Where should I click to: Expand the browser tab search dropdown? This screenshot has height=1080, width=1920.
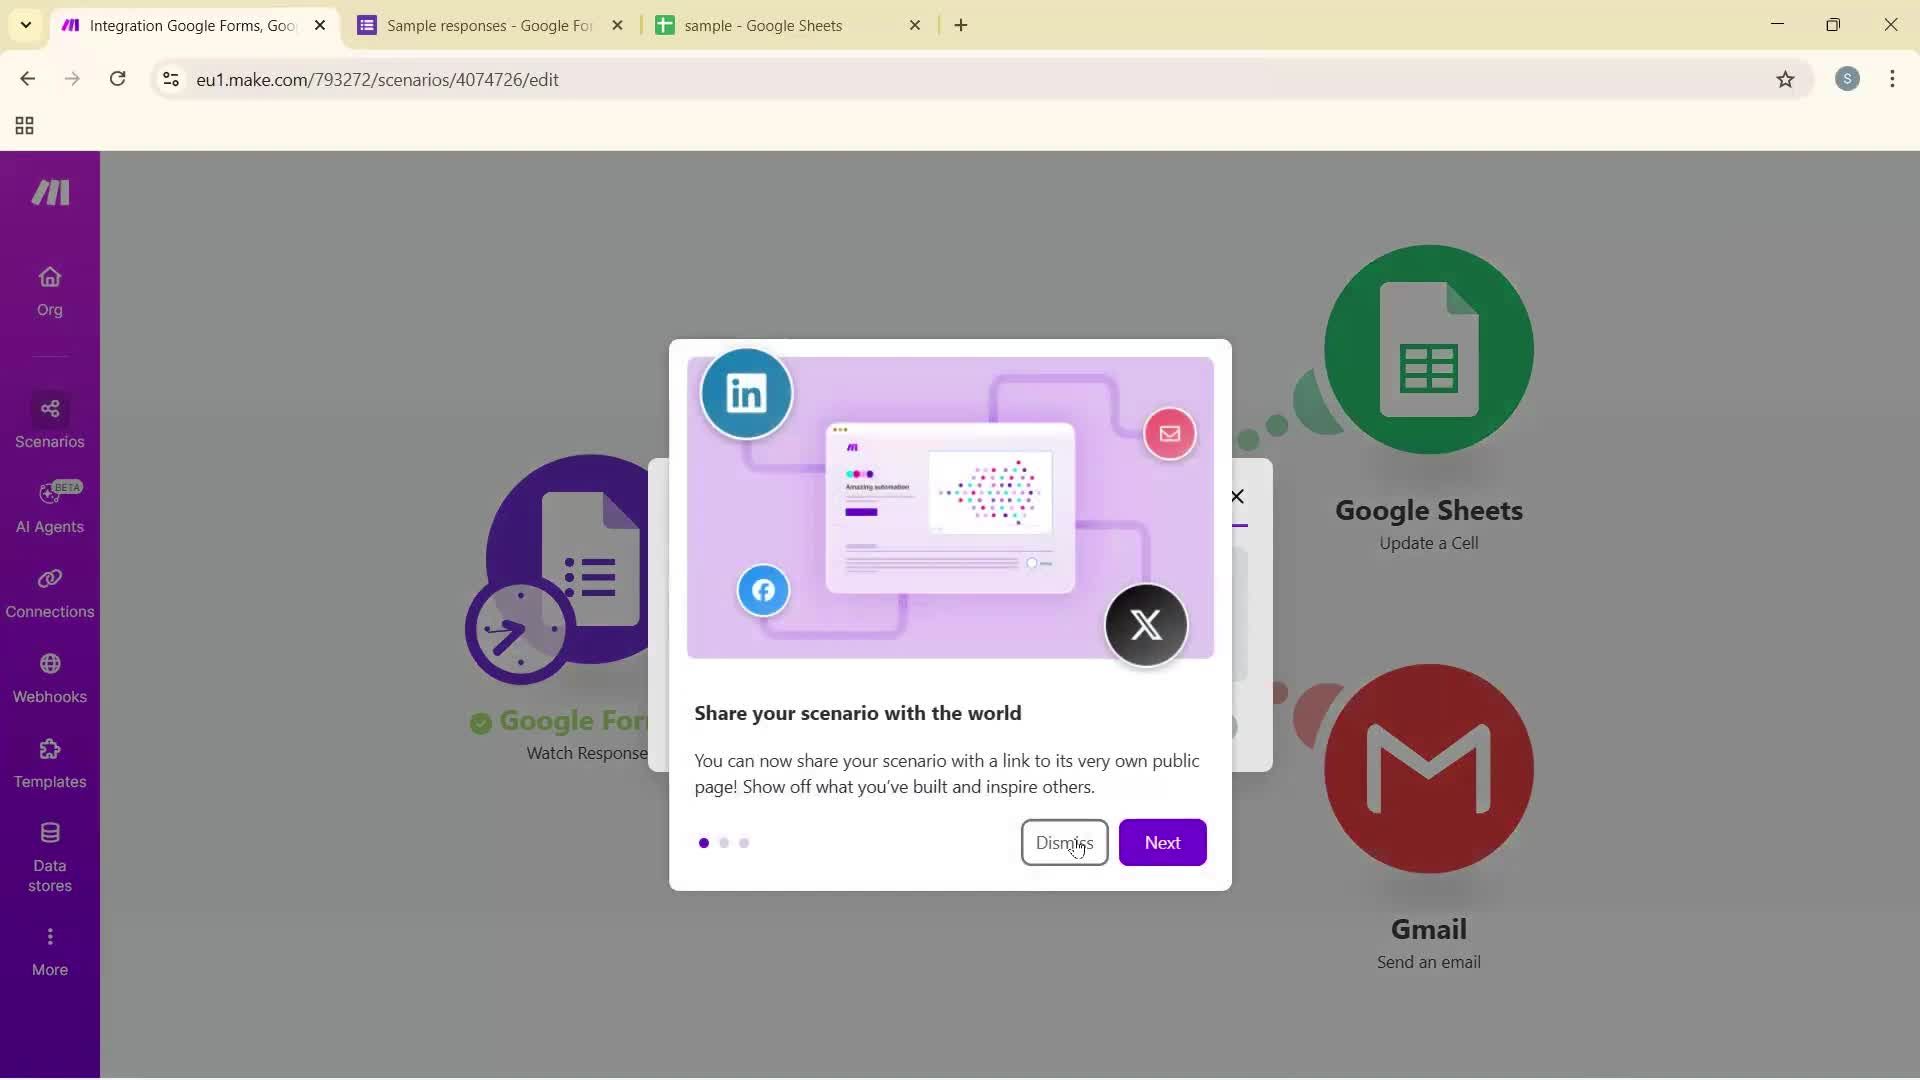pyautogui.click(x=25, y=25)
